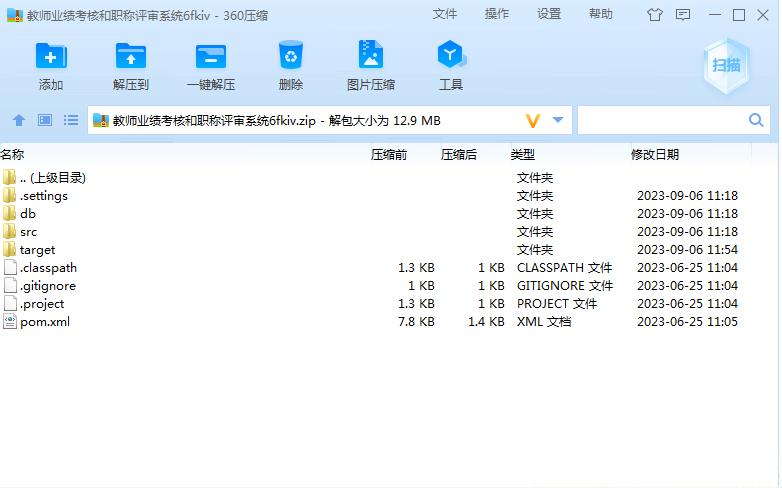Click date '2023-09-06 11:54' of target
Viewport: 782px width, 488px height.
pos(687,249)
